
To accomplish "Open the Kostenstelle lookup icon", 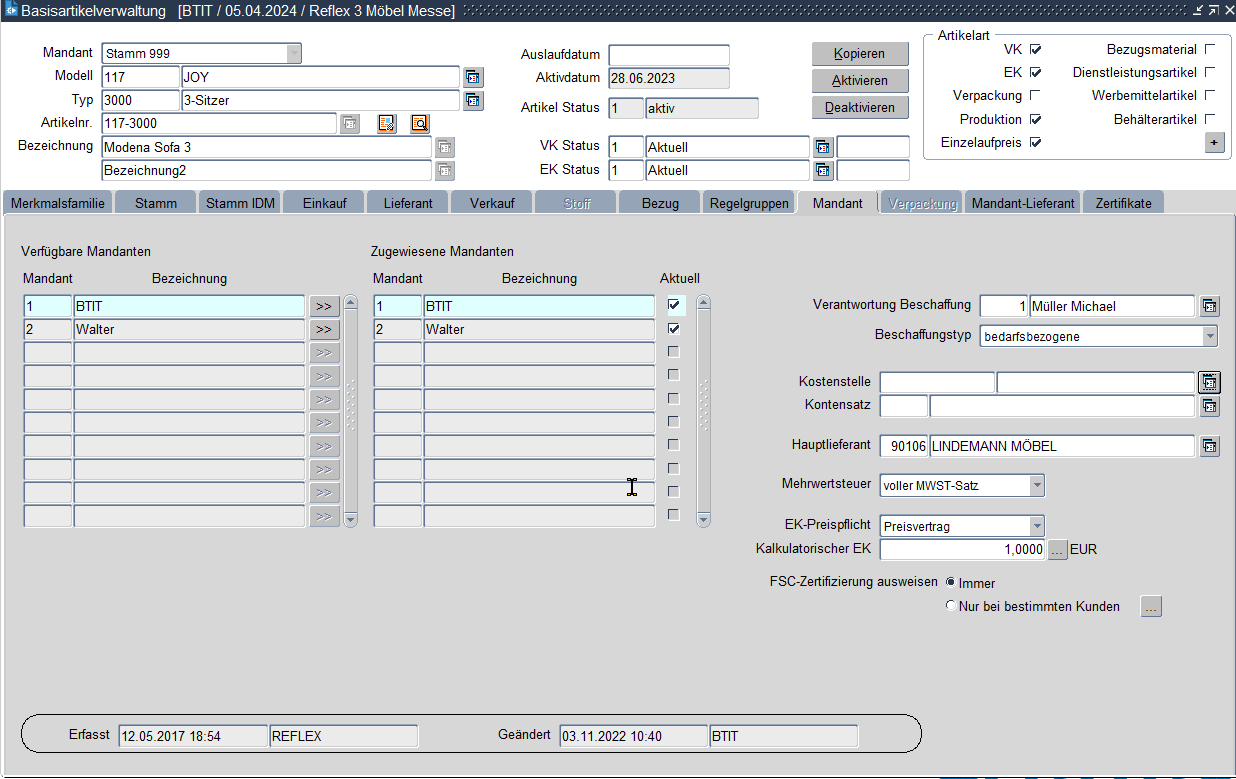I will pos(1209,382).
